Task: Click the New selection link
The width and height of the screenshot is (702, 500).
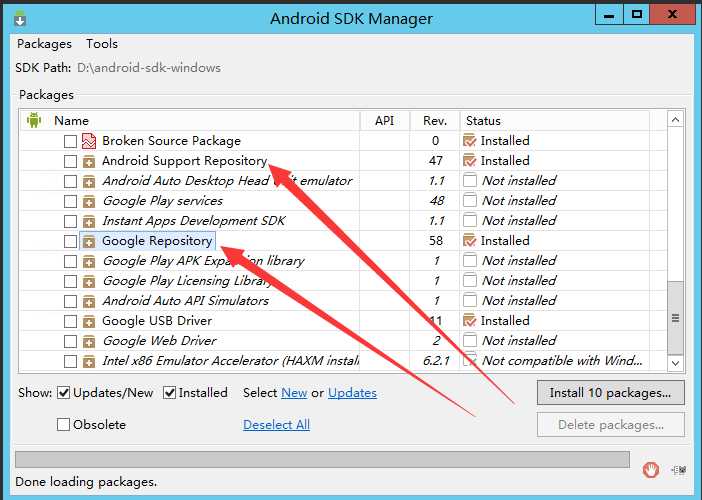Action: coord(294,393)
